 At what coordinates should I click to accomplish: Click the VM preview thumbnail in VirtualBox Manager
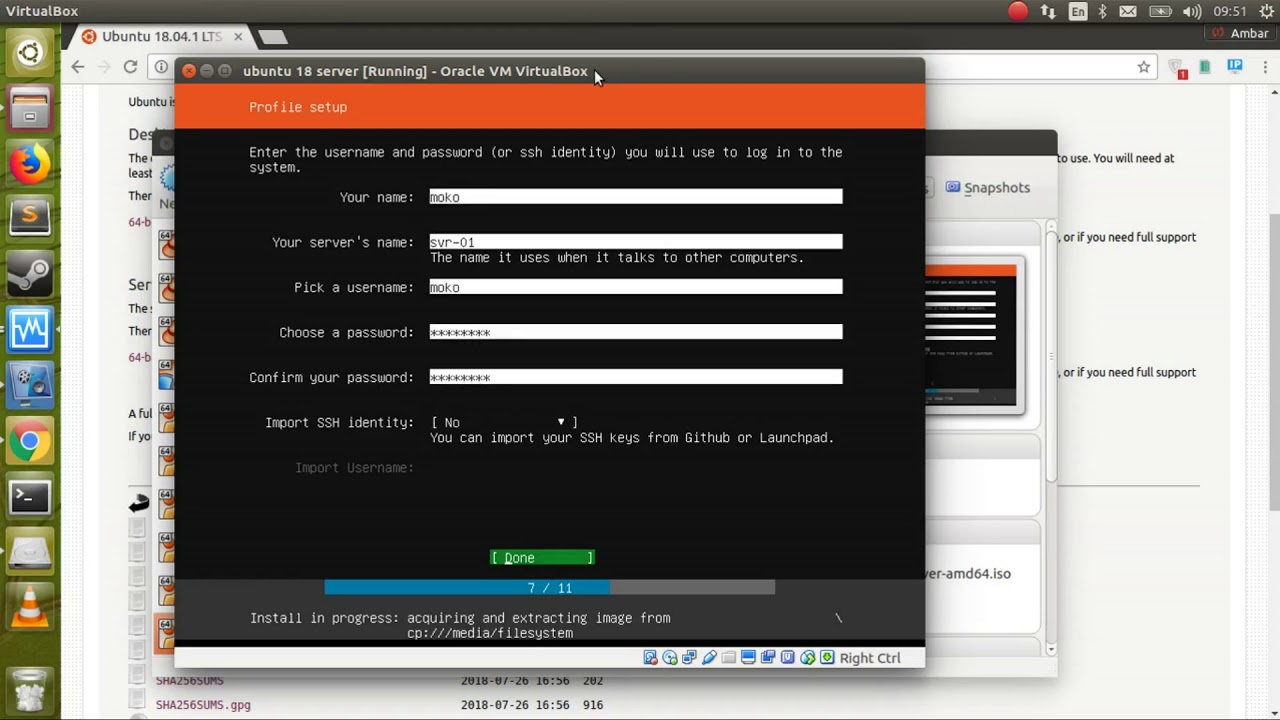(970, 335)
